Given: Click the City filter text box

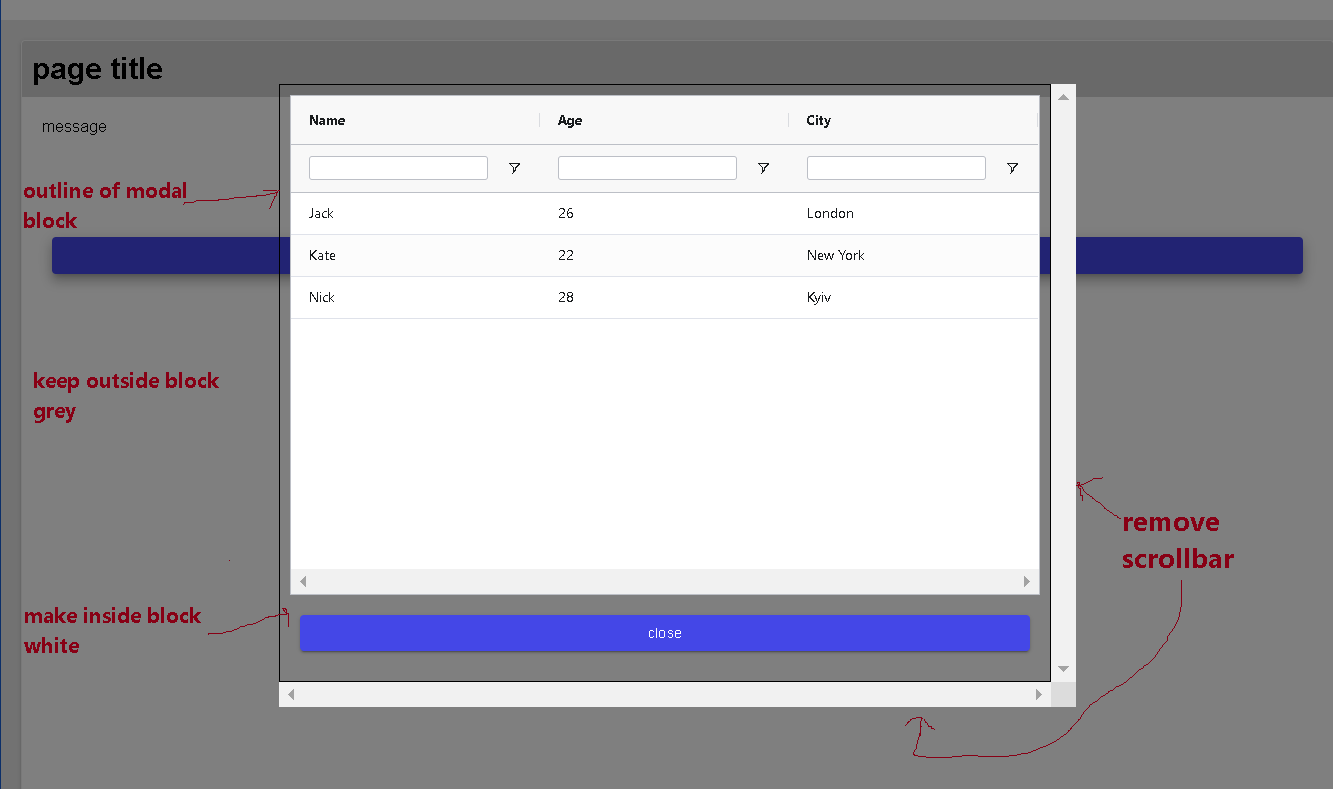Looking at the screenshot, I should click(896, 168).
